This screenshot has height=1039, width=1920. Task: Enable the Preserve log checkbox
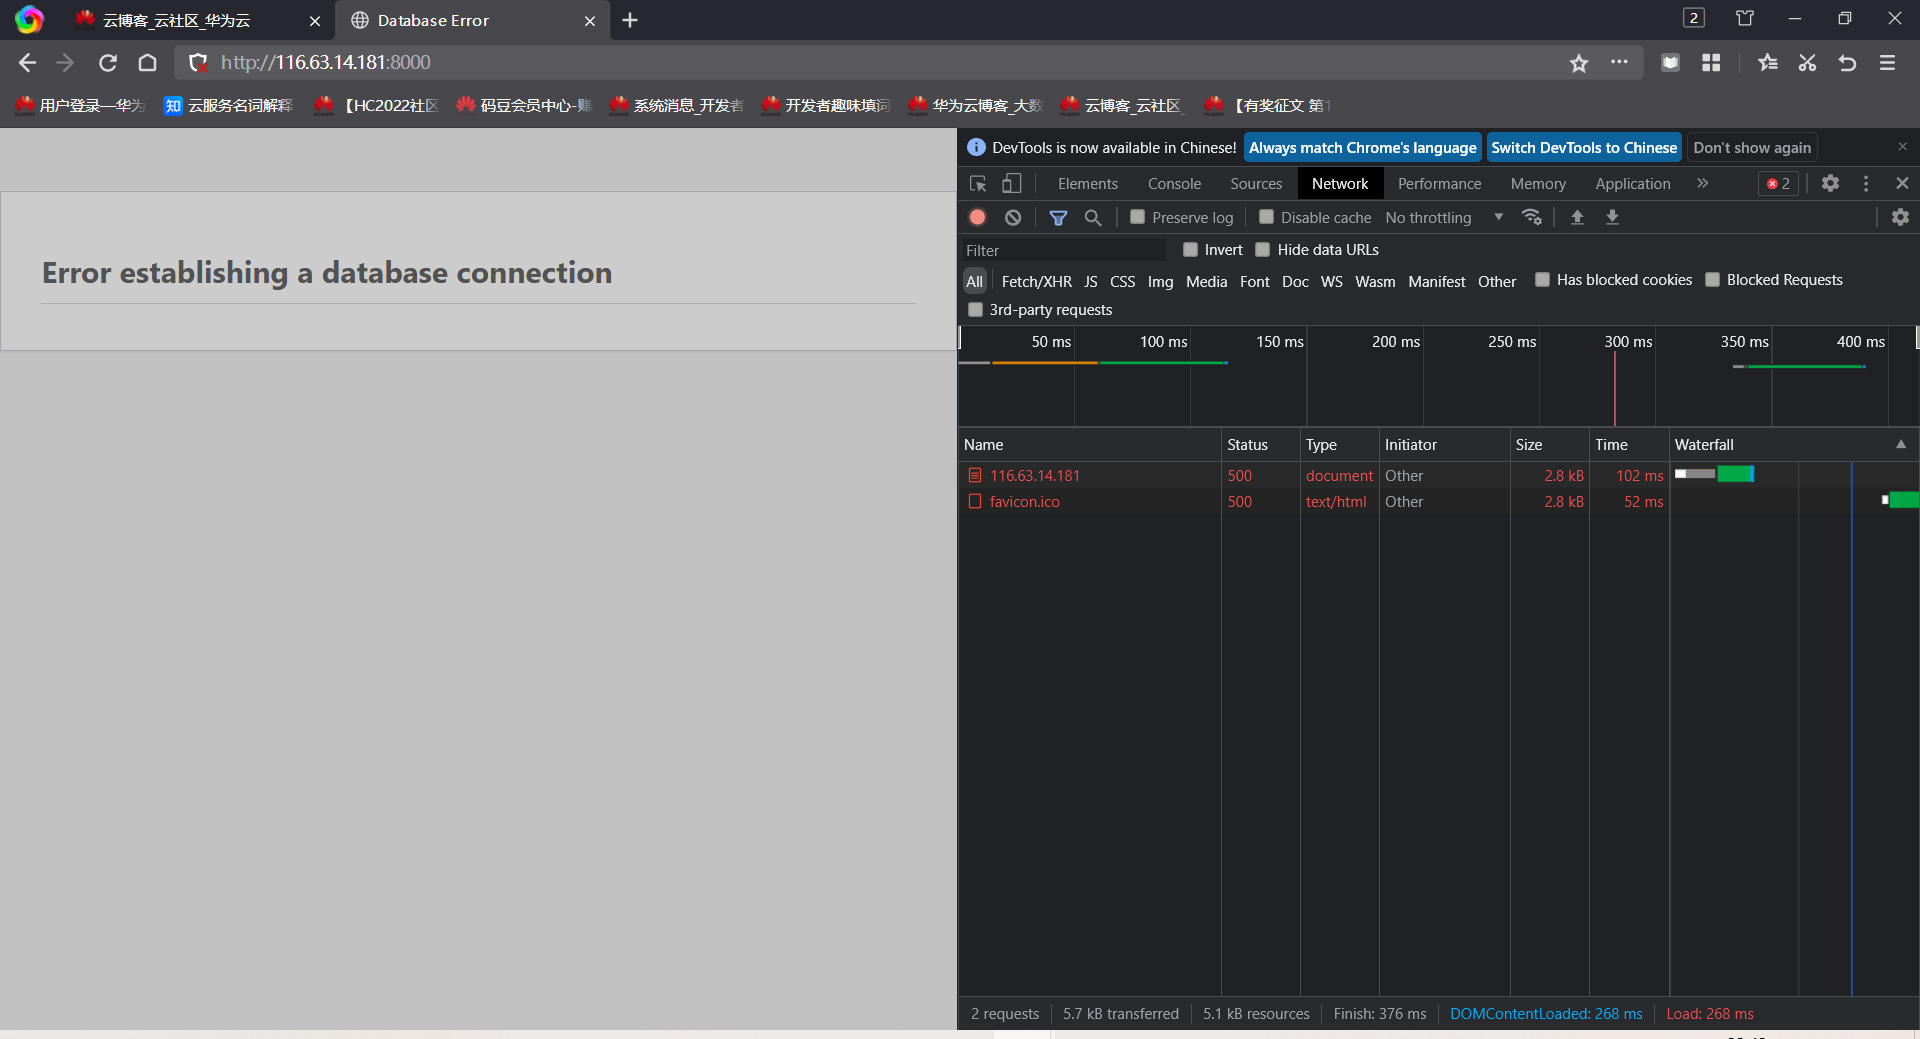[x=1137, y=217]
